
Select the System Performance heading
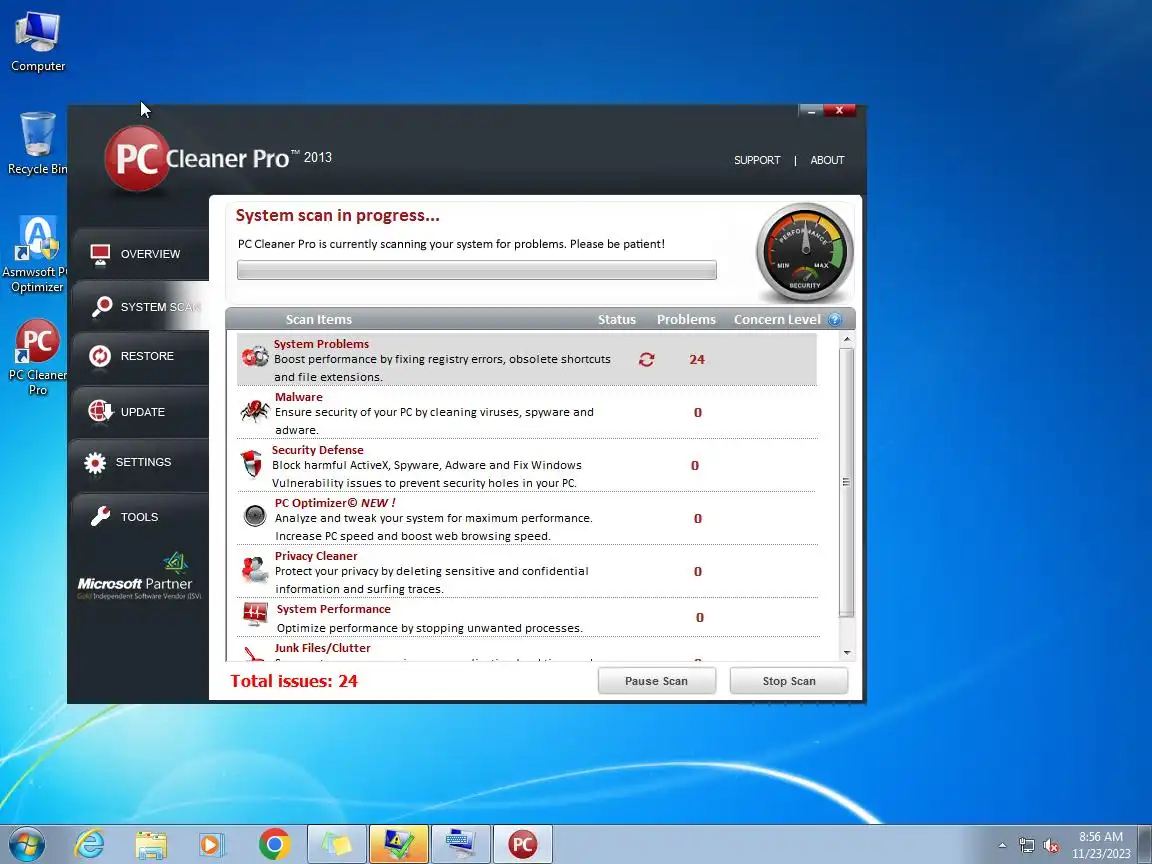point(334,609)
